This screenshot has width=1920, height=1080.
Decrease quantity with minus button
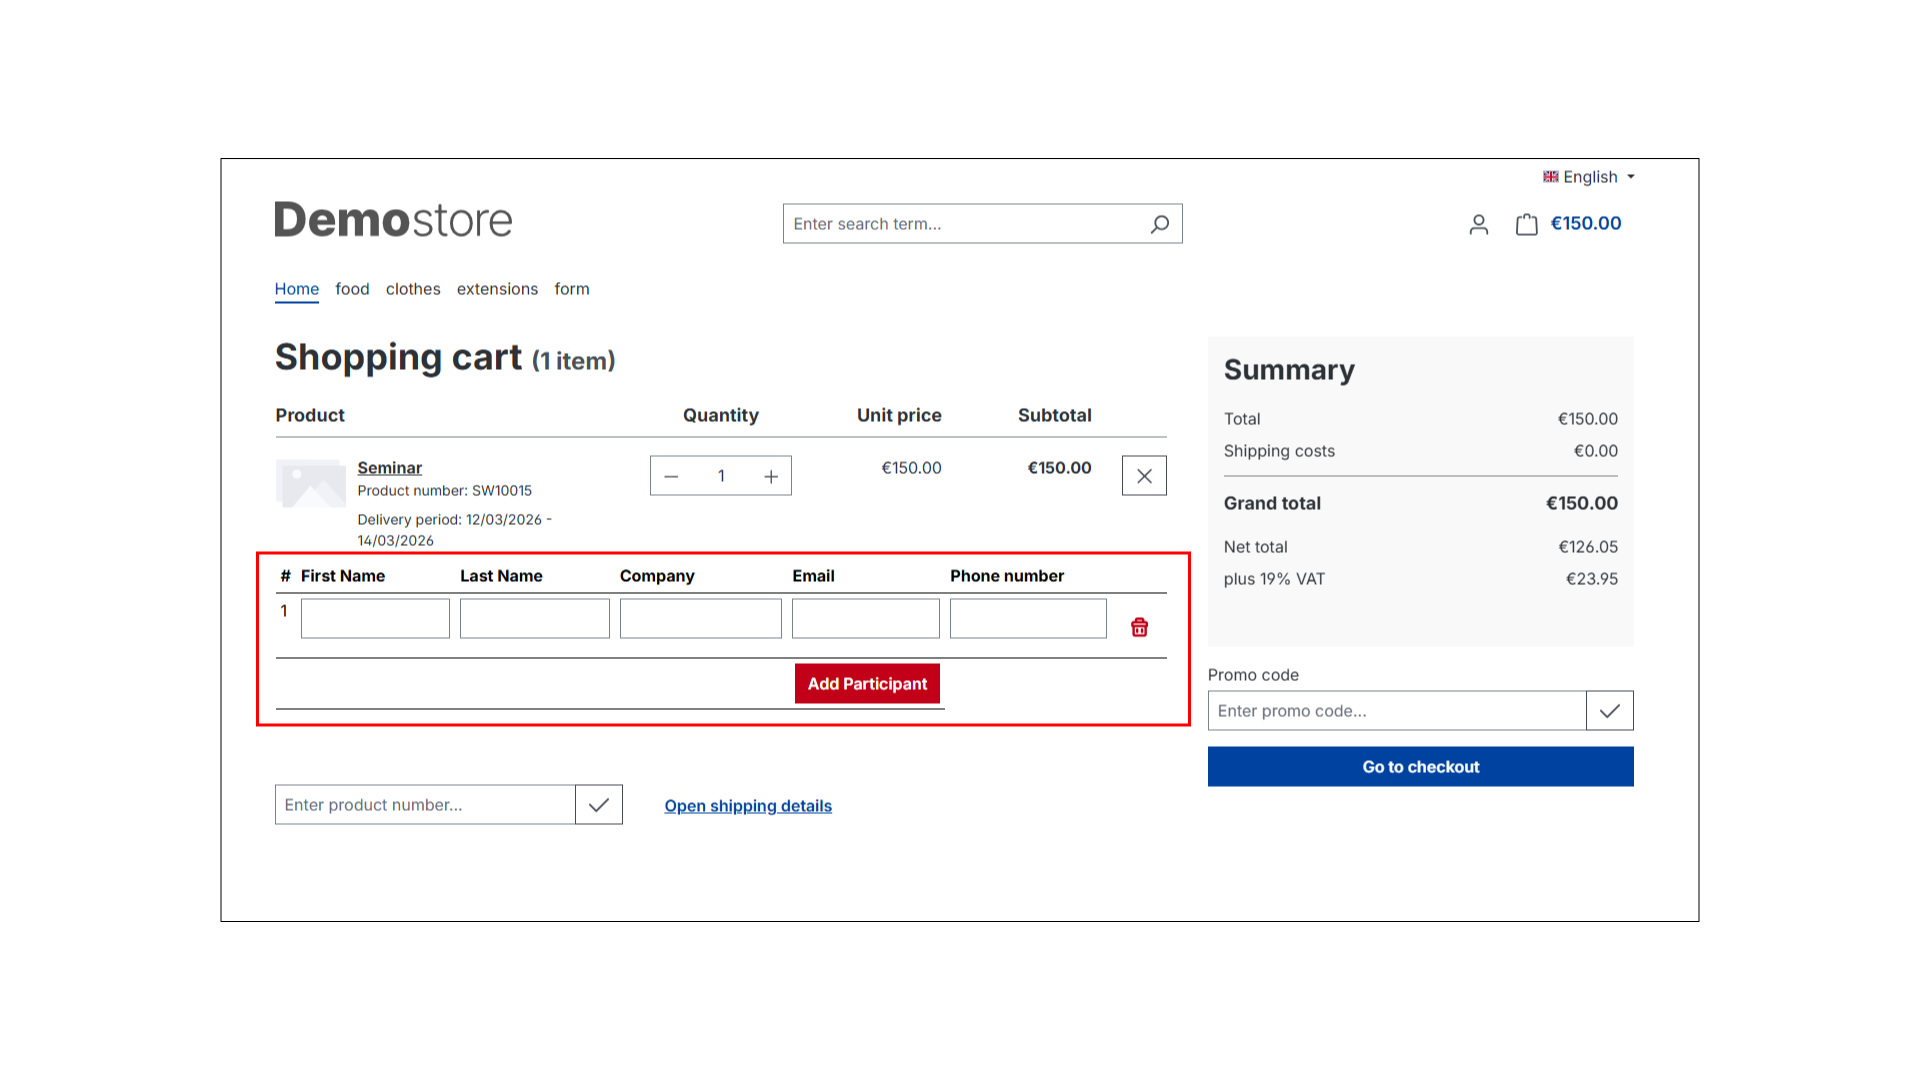(671, 476)
